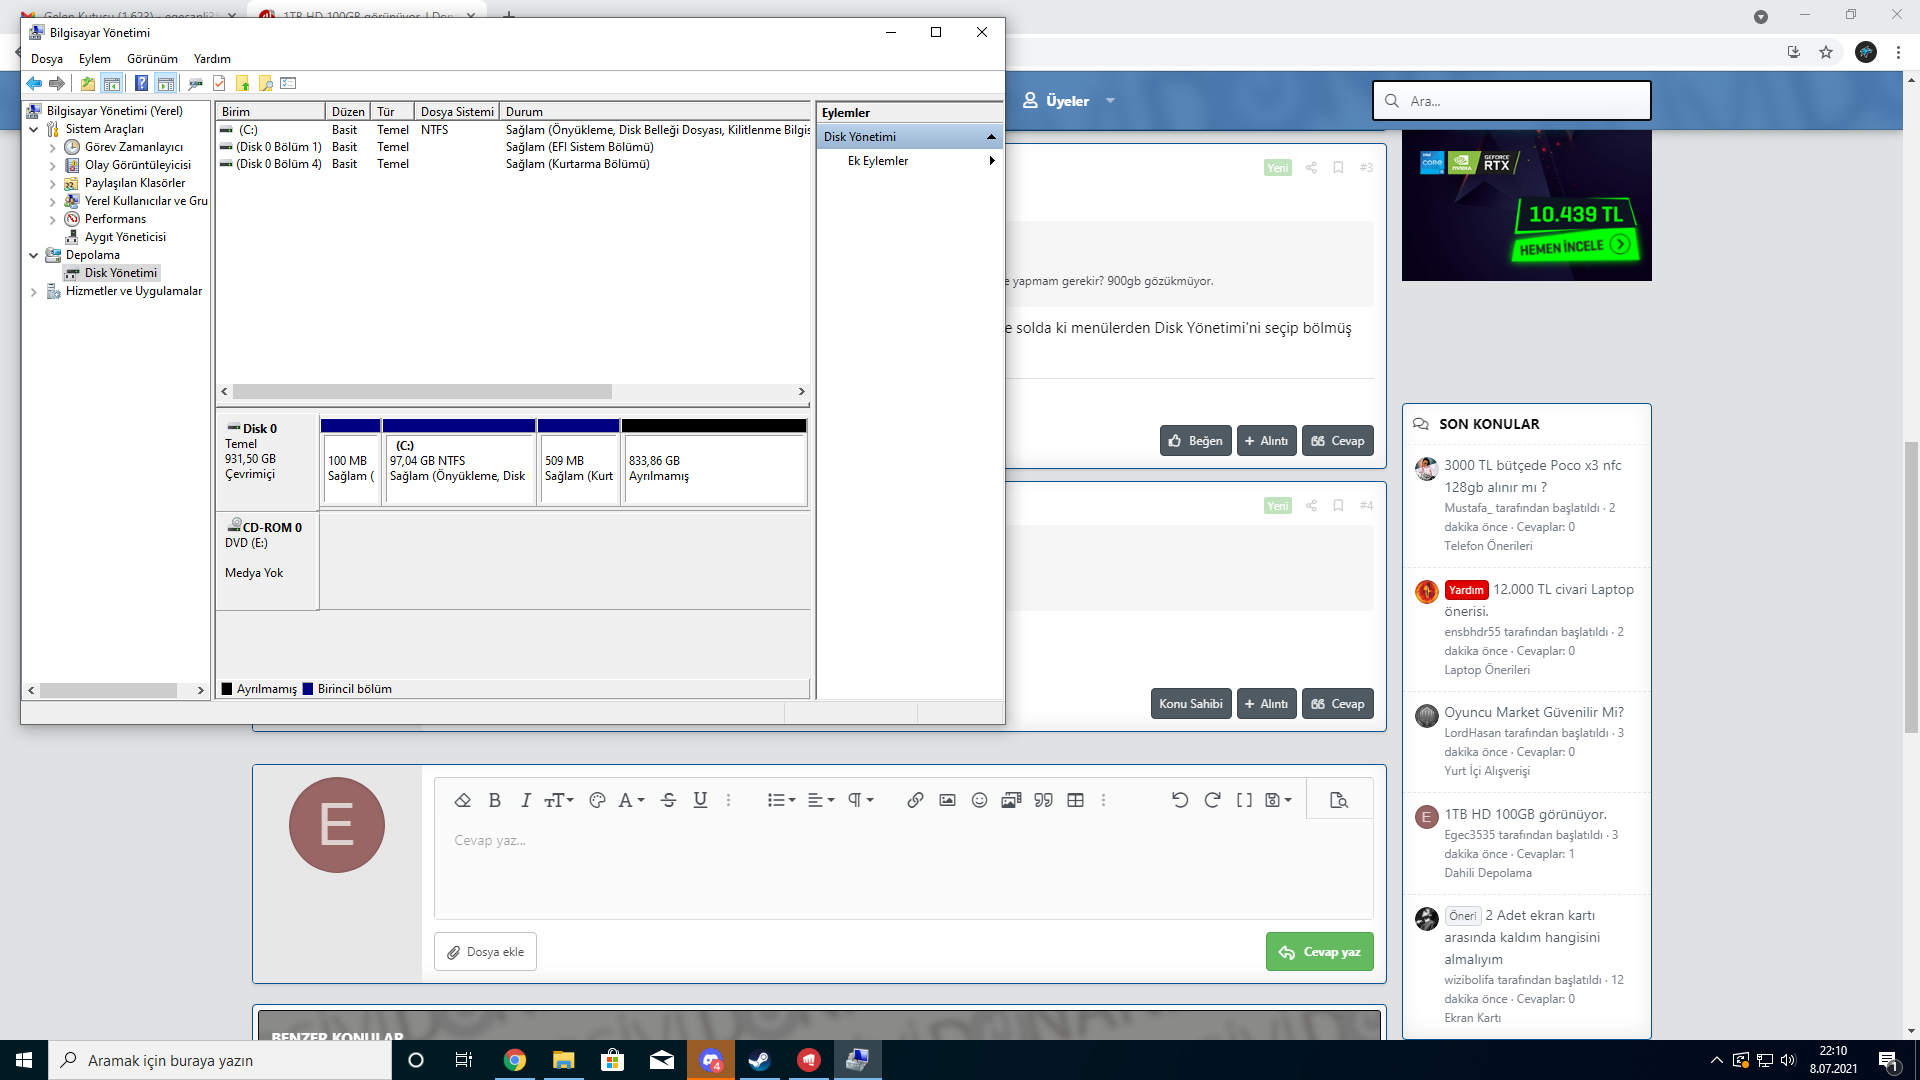Toggle Show/Hide Action Pane toolbar button
This screenshot has height=1080, width=1920.
click(166, 84)
